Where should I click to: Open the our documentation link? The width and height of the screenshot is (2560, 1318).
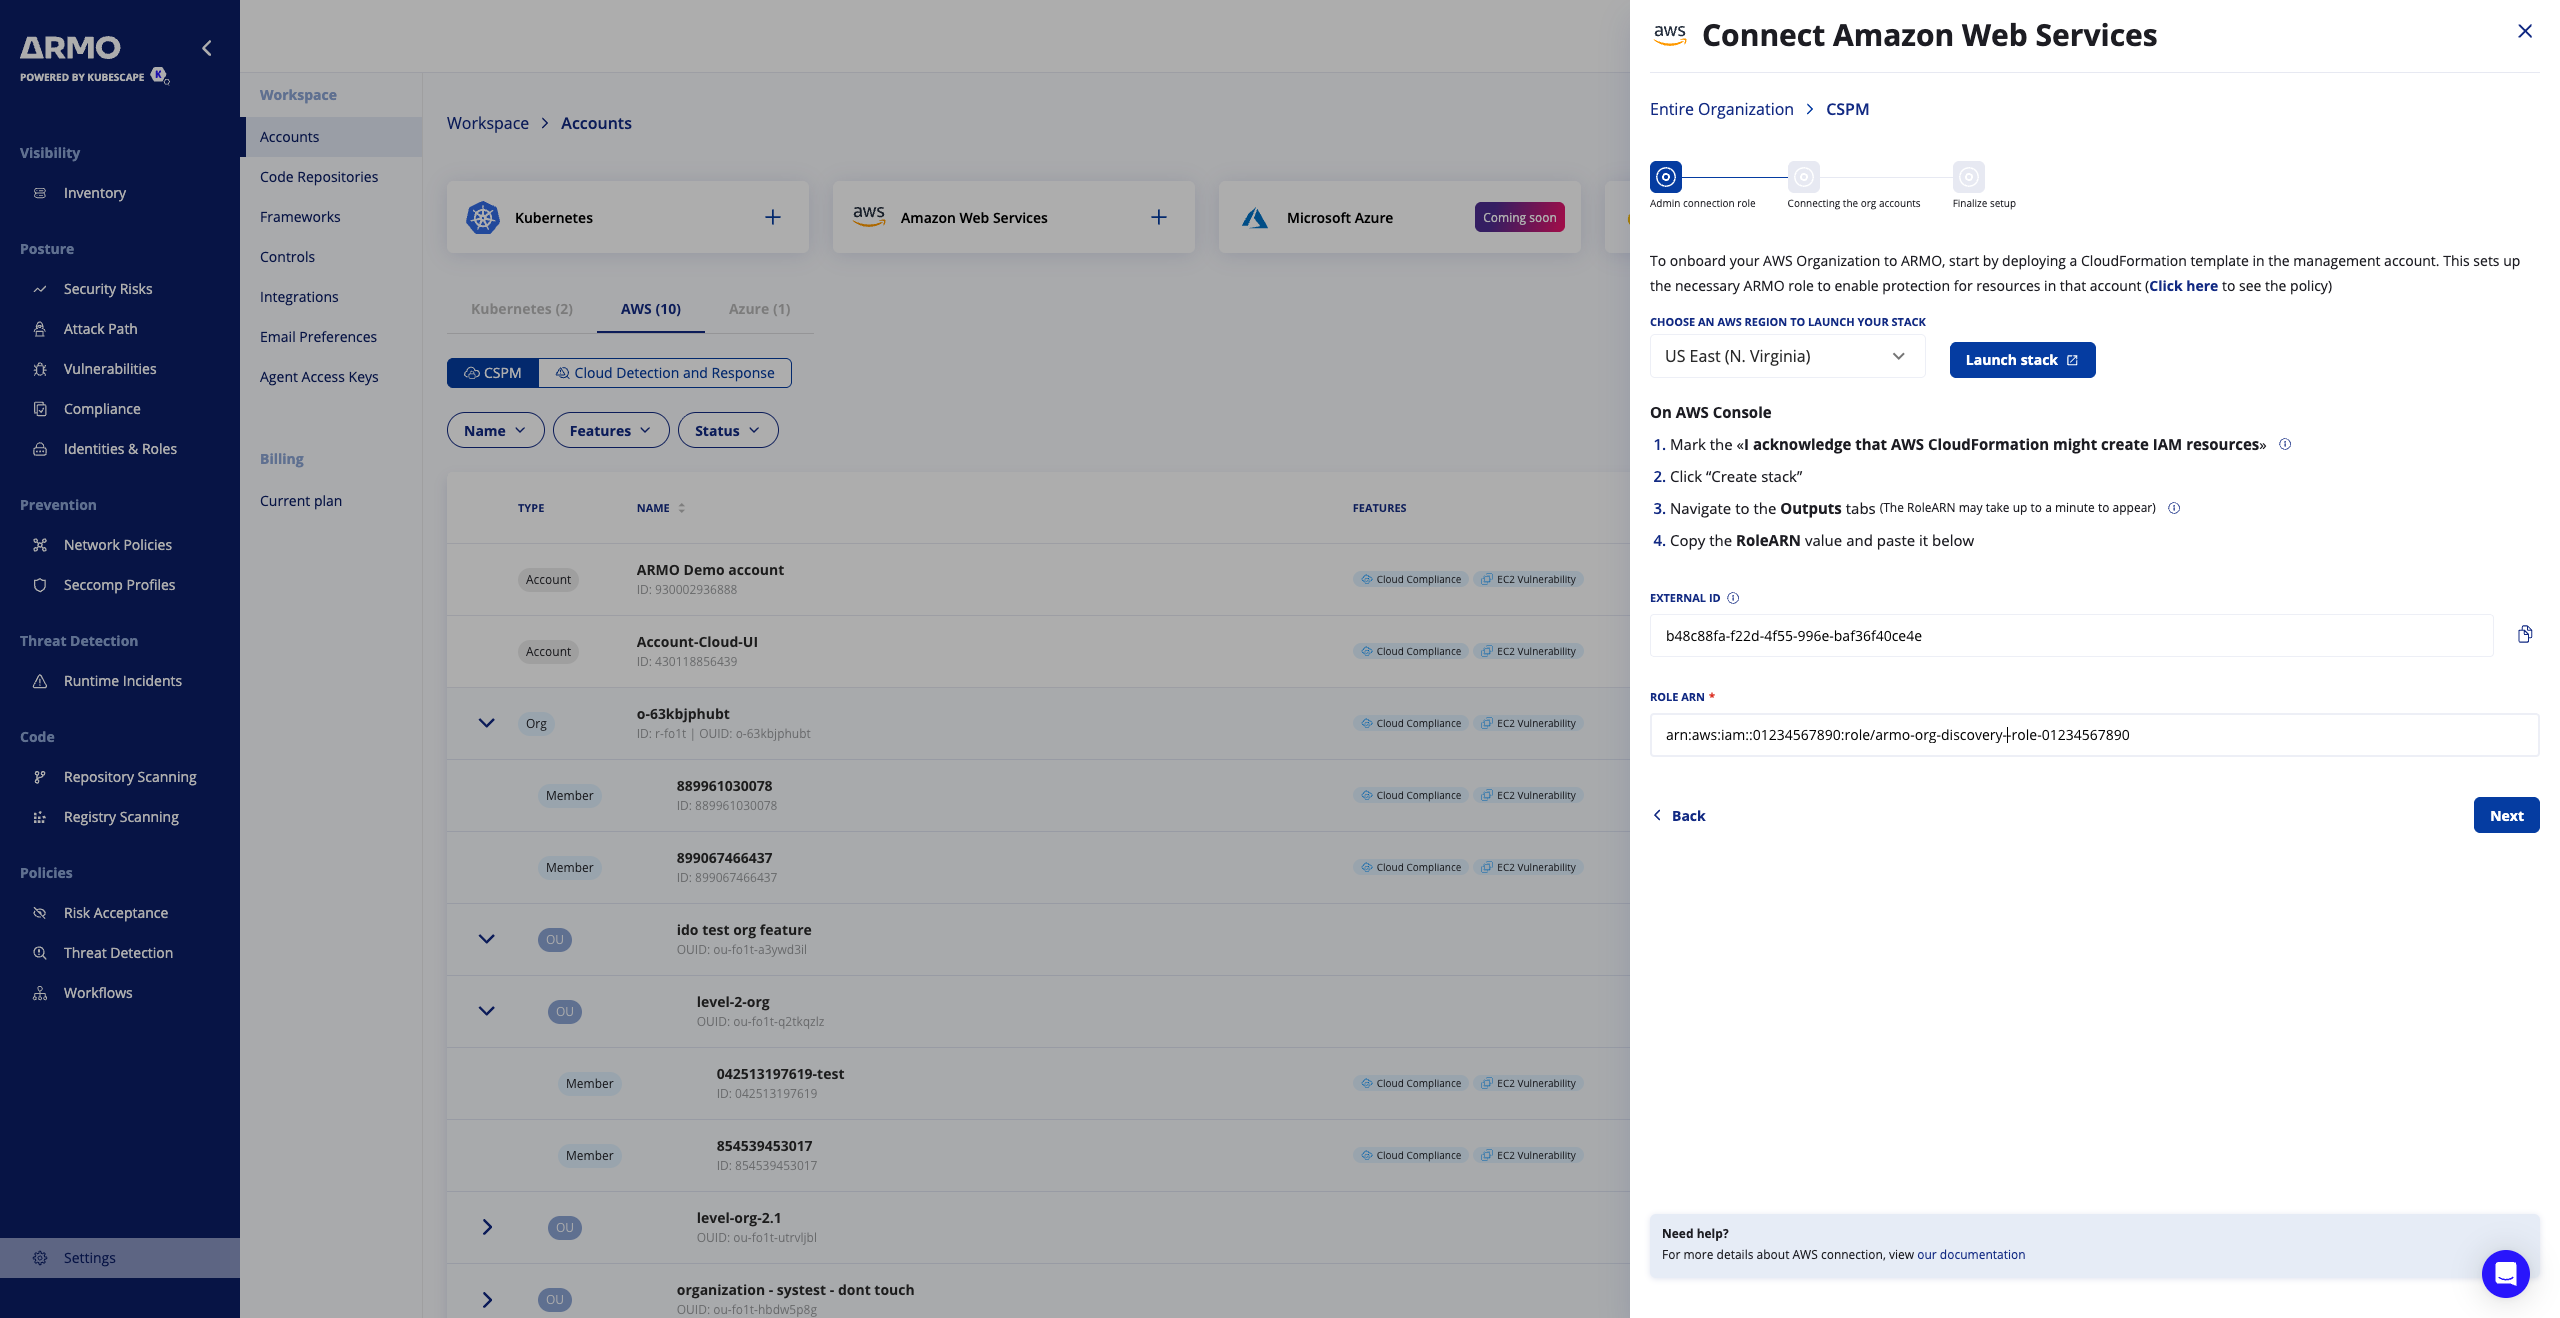click(1970, 1255)
